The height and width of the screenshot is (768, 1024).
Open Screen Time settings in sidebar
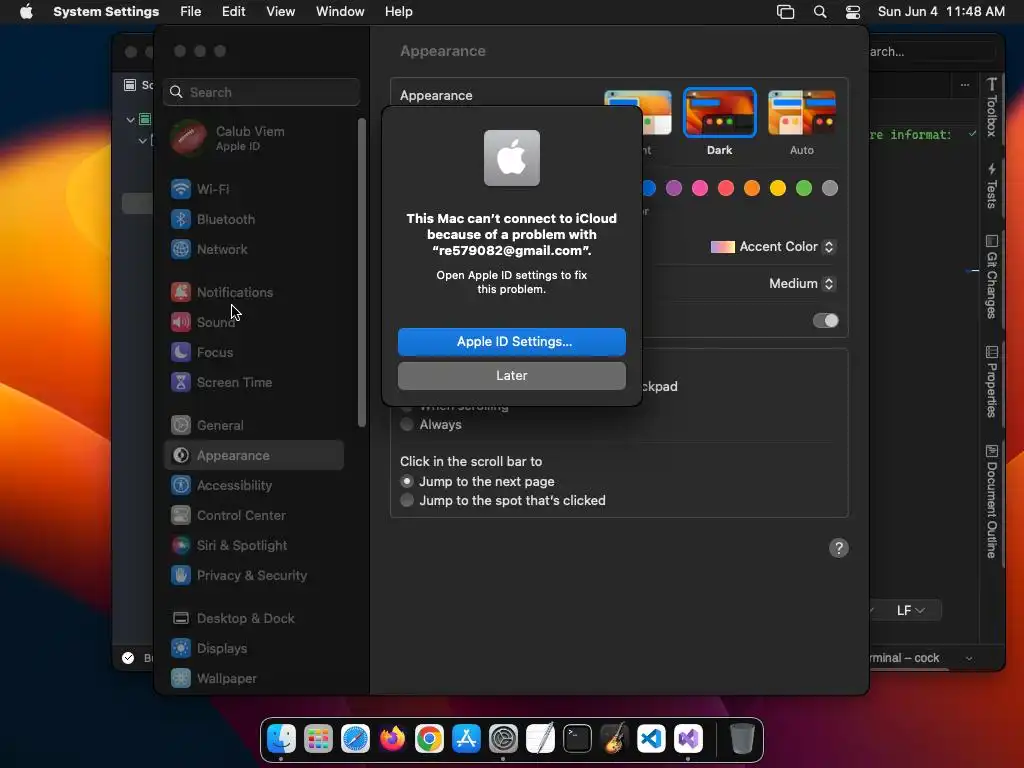(x=253, y=383)
